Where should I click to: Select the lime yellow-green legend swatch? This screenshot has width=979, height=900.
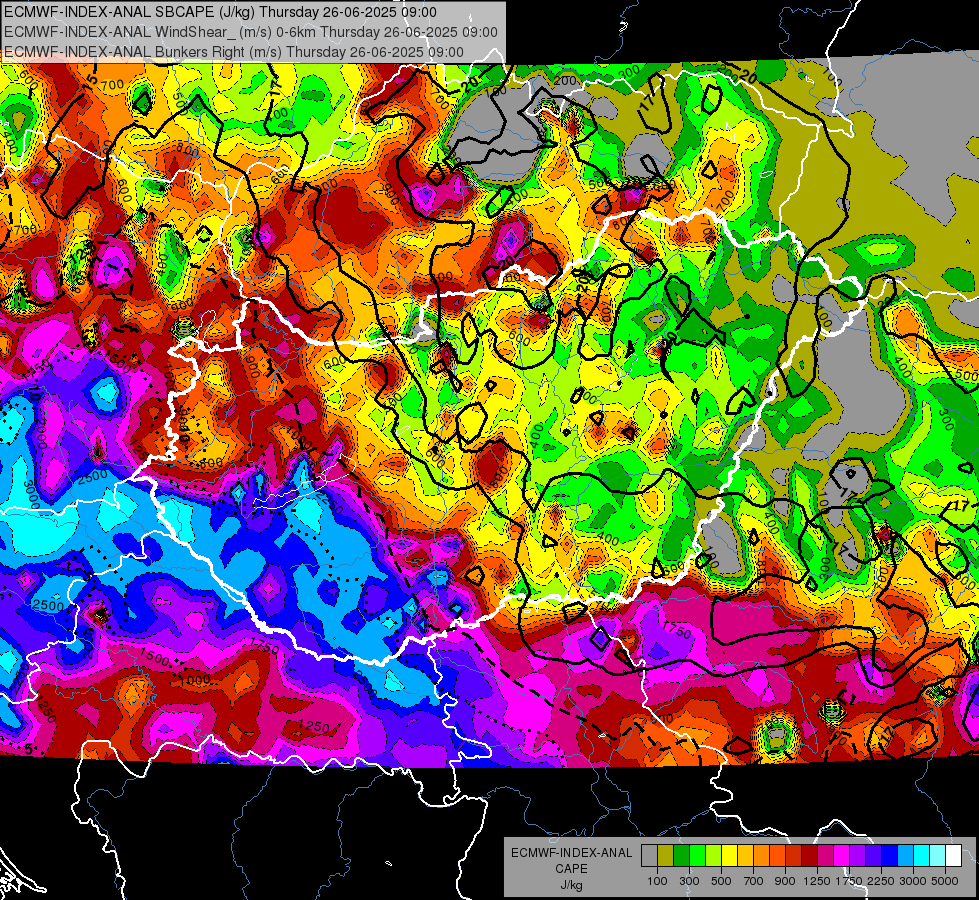tap(714, 856)
